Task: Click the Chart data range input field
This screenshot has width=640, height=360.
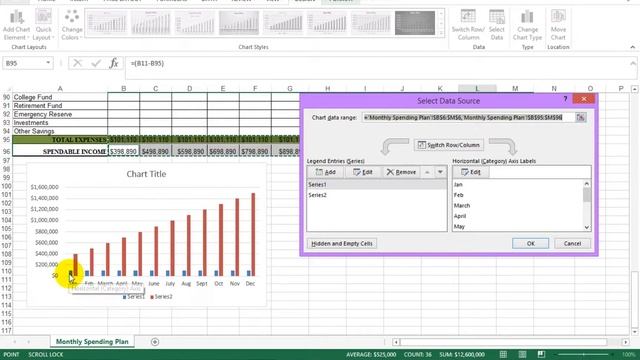Action: [468, 118]
